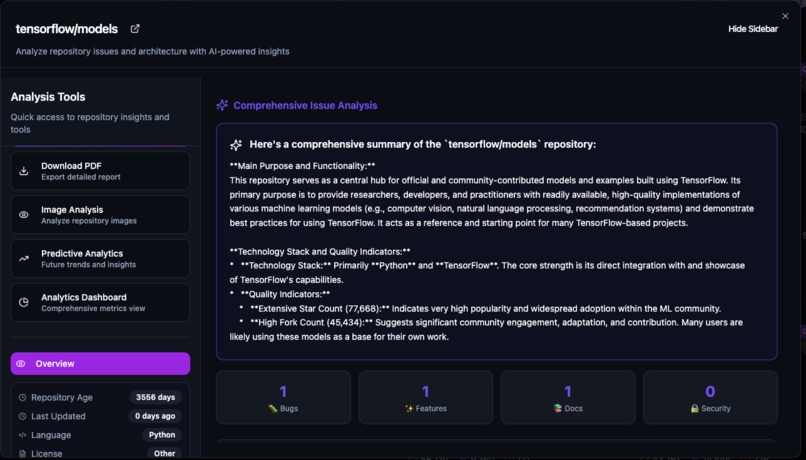Close the analysis dialog
Screen dimensions: 806x460
[785, 16]
